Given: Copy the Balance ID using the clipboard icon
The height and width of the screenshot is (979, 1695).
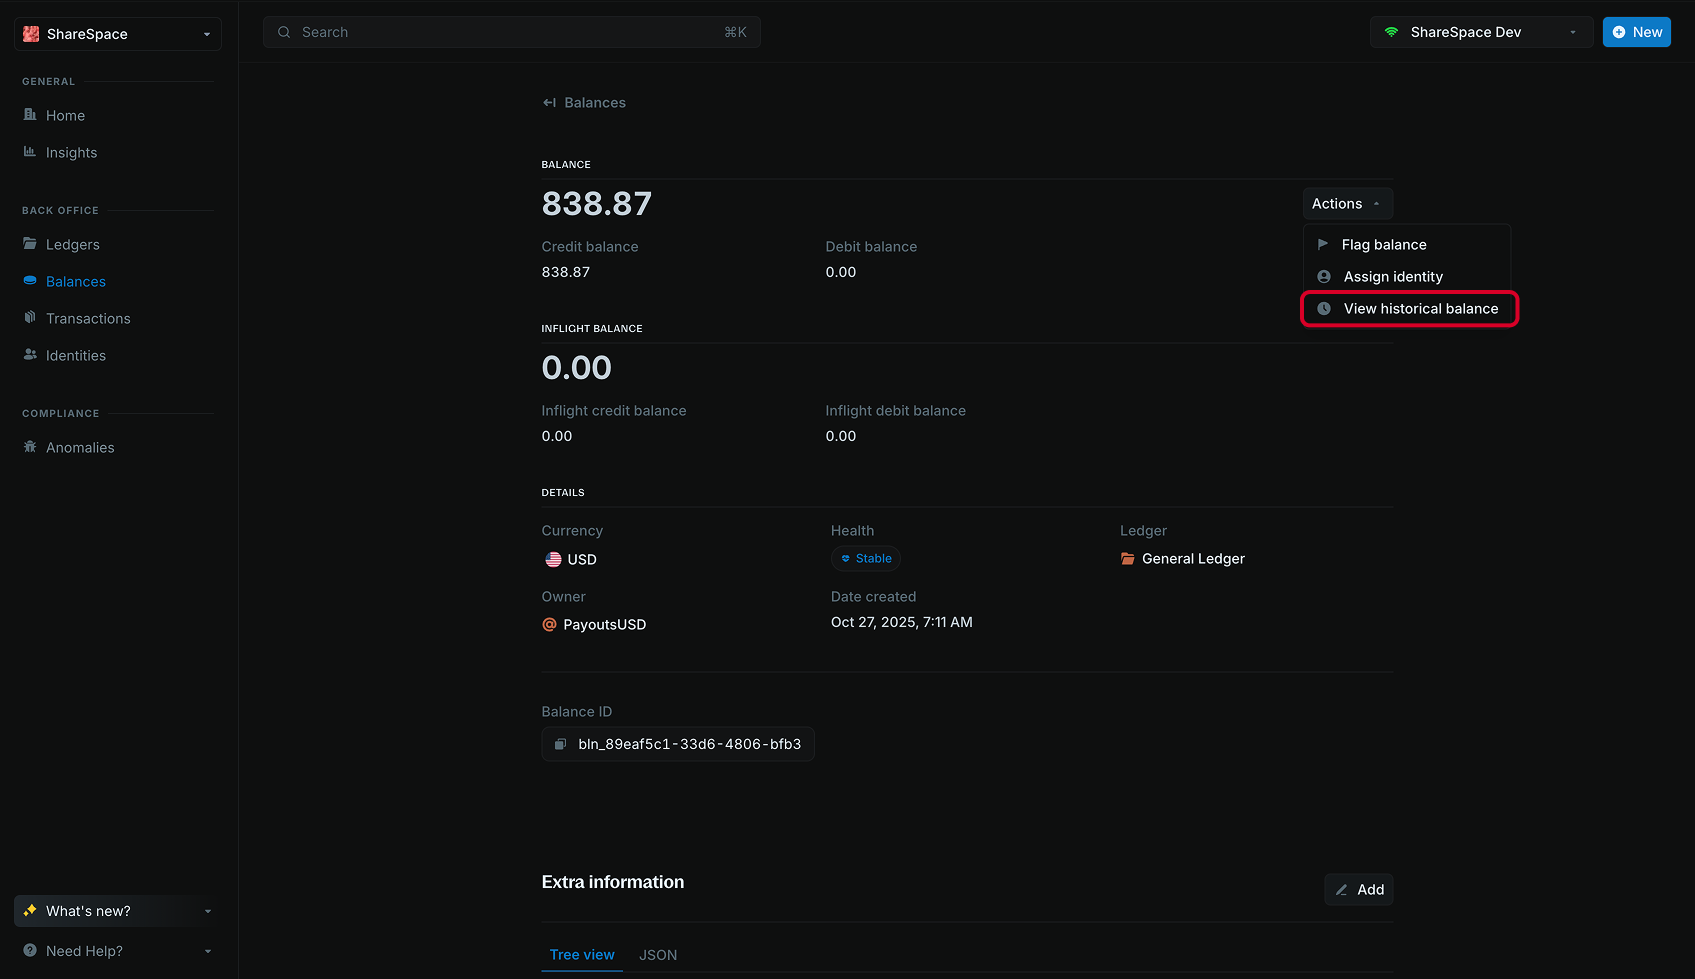Looking at the screenshot, I should click(x=560, y=744).
